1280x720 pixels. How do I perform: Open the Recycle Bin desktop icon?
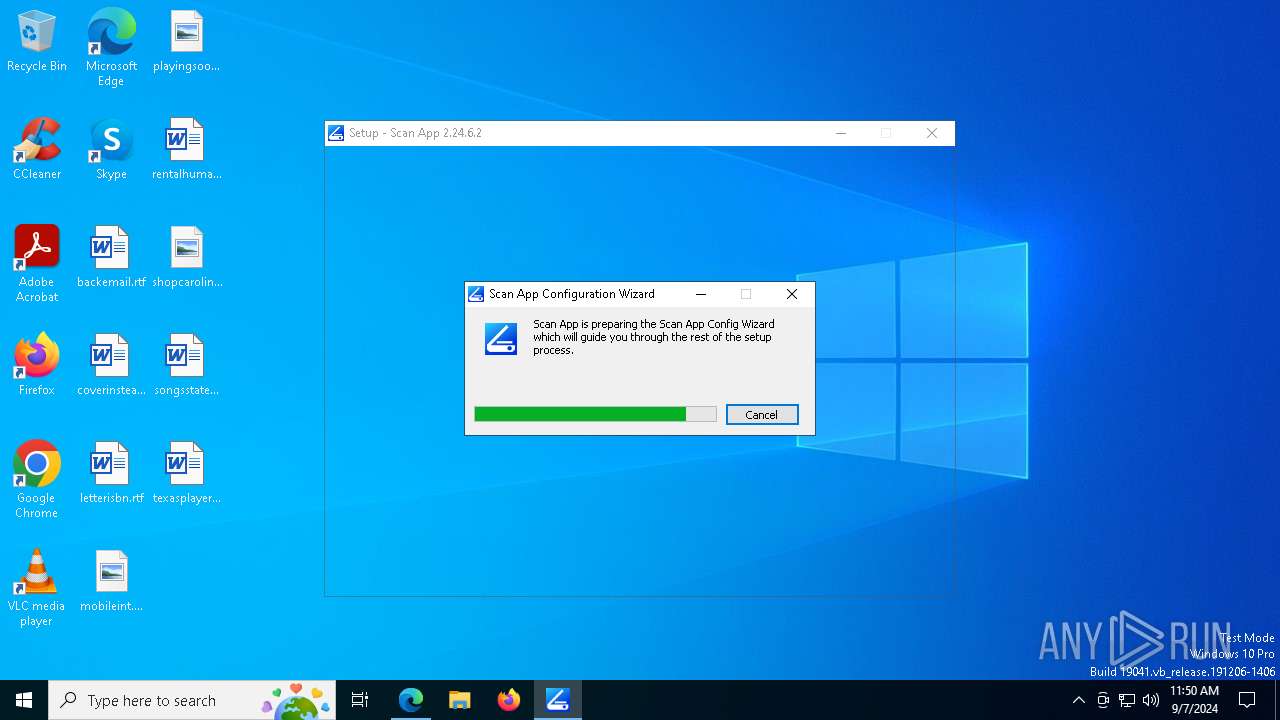[x=37, y=42]
